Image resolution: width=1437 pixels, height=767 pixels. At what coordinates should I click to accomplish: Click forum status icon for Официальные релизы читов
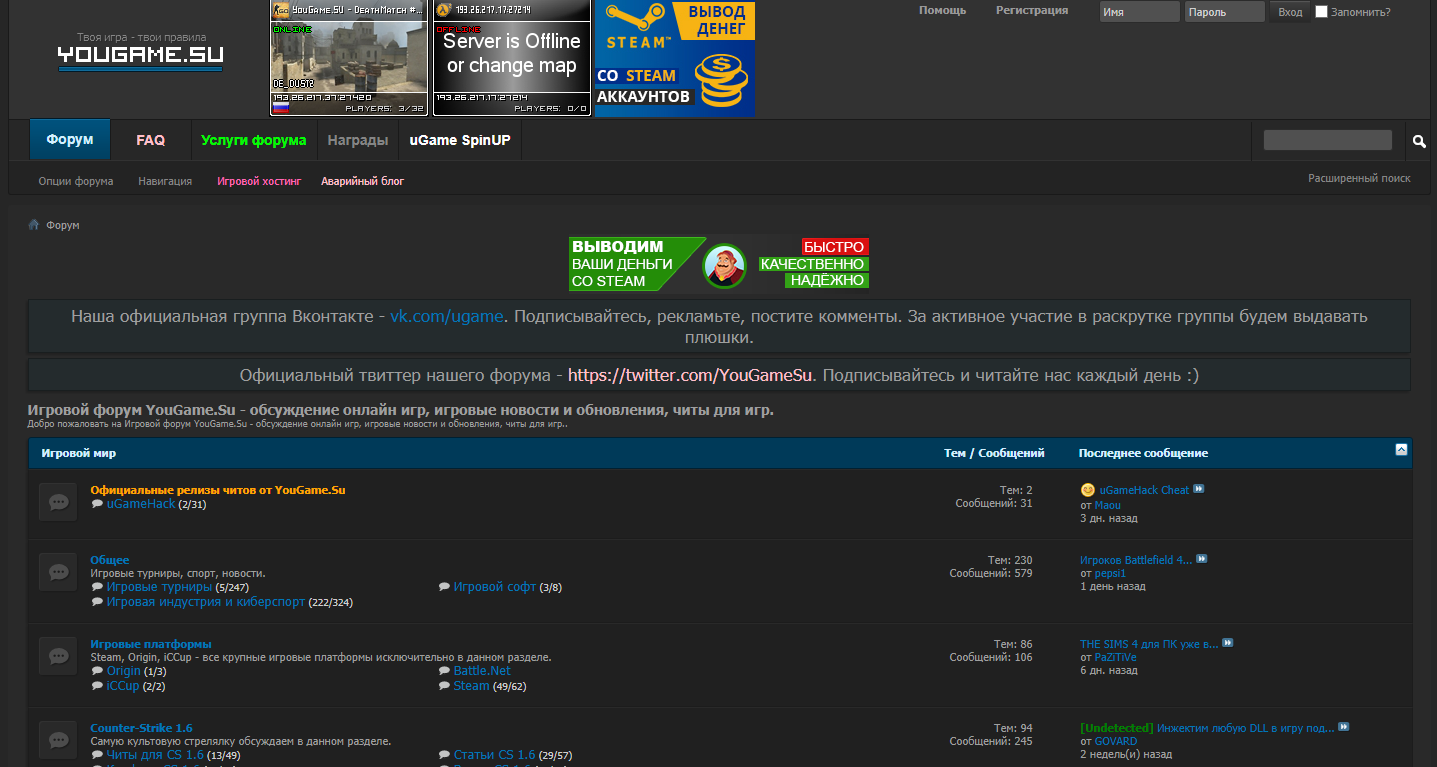click(x=58, y=502)
